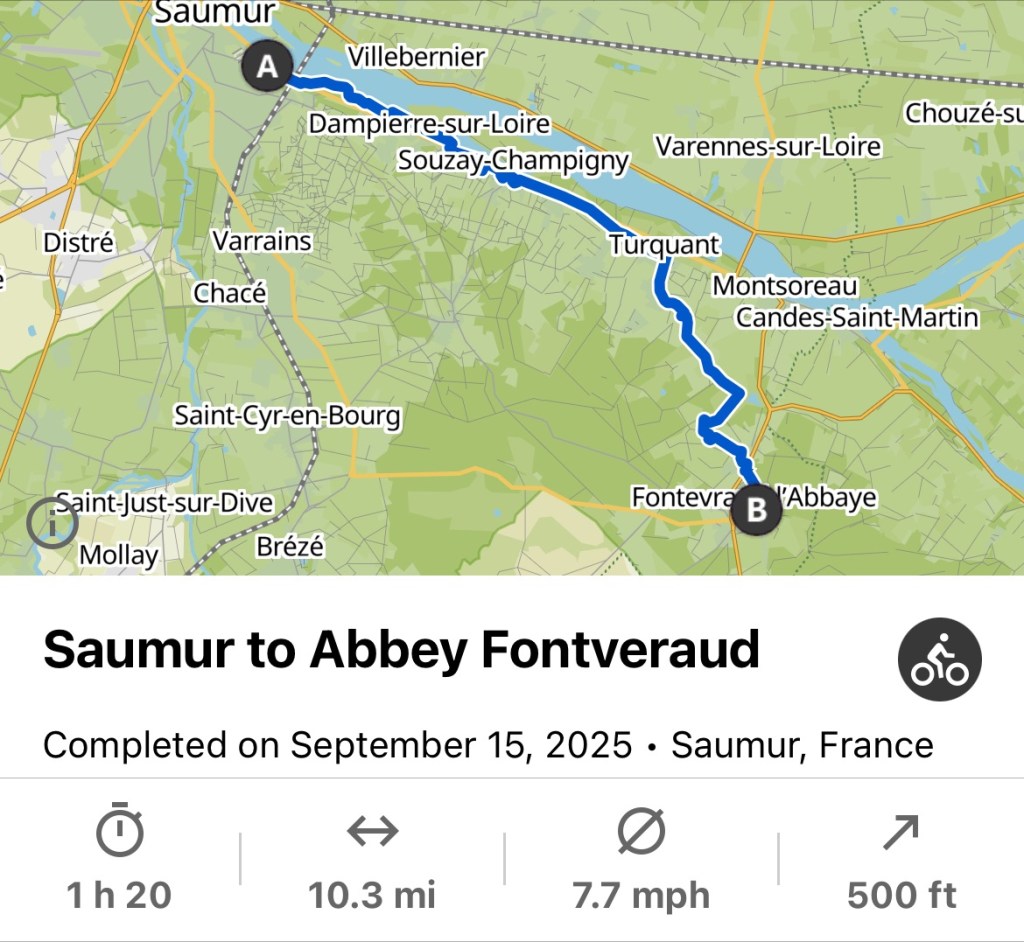1024x942 pixels.
Task: Select the 1 h 20 duration stat
Action: 119,895
